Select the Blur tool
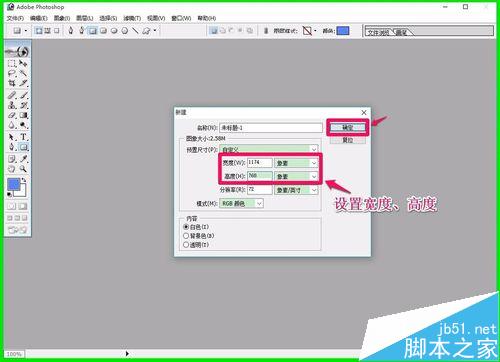500x362 pixels. point(12,125)
